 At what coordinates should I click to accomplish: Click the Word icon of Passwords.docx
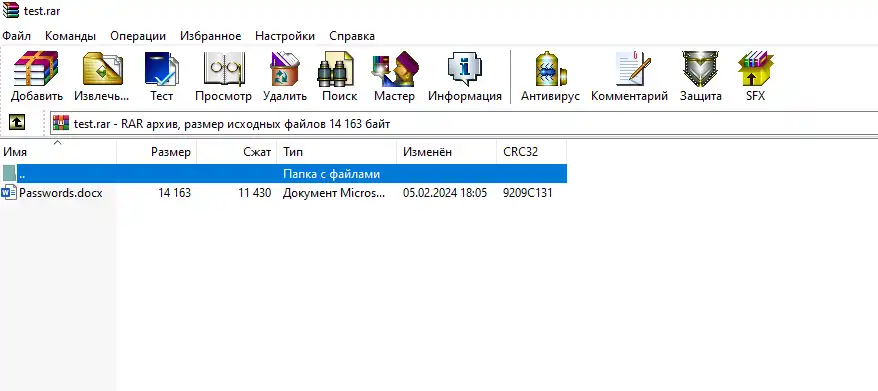pos(9,193)
